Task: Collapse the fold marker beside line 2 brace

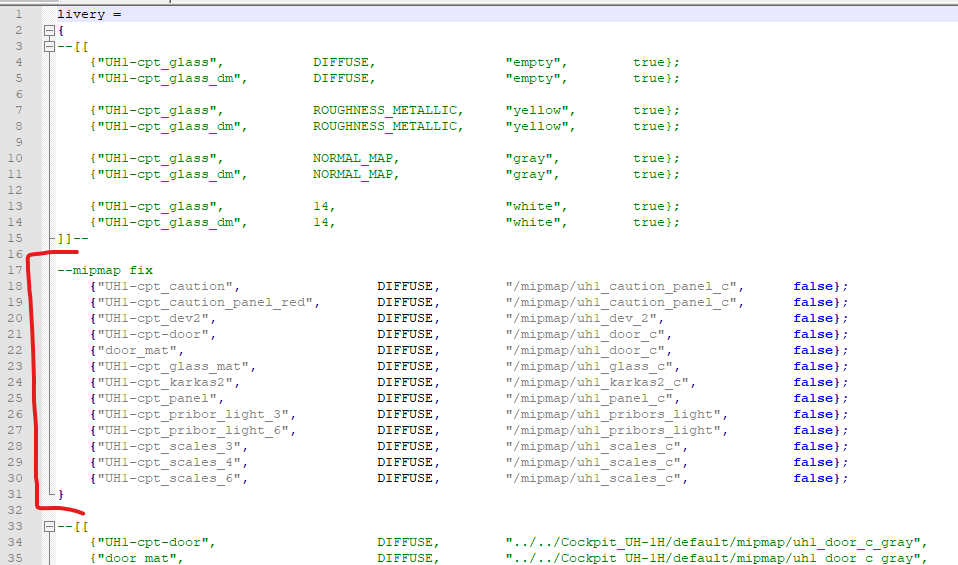Action: (x=49, y=30)
